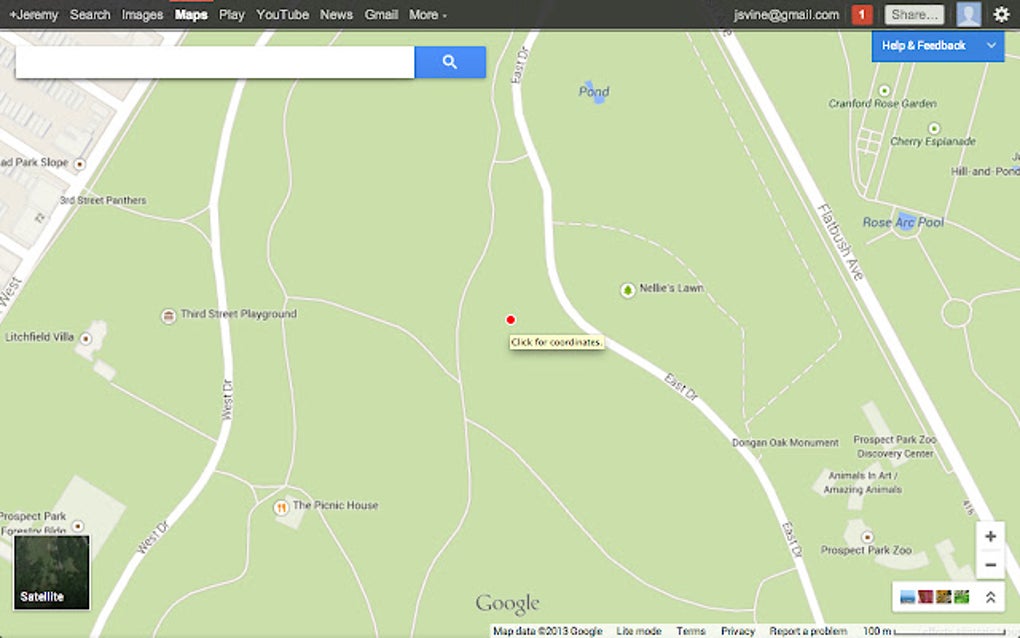Image resolution: width=1020 pixels, height=638 pixels.
Task: Select the Nellie's Lawn tree marker
Action: click(627, 290)
